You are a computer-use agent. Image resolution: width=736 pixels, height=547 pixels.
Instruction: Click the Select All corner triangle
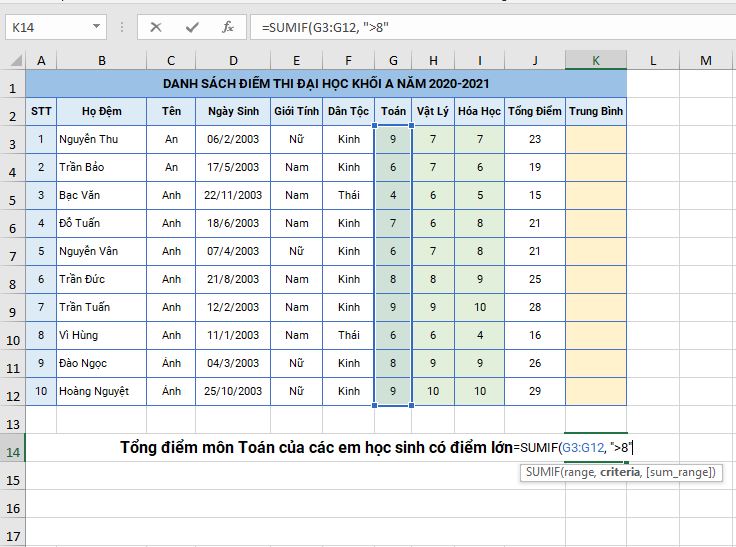point(16,60)
